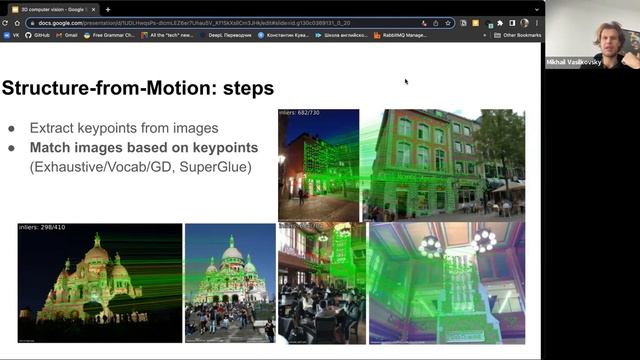Open the Chrome three-dot menu
Viewport: 640px width, 360px height.
[537, 23]
